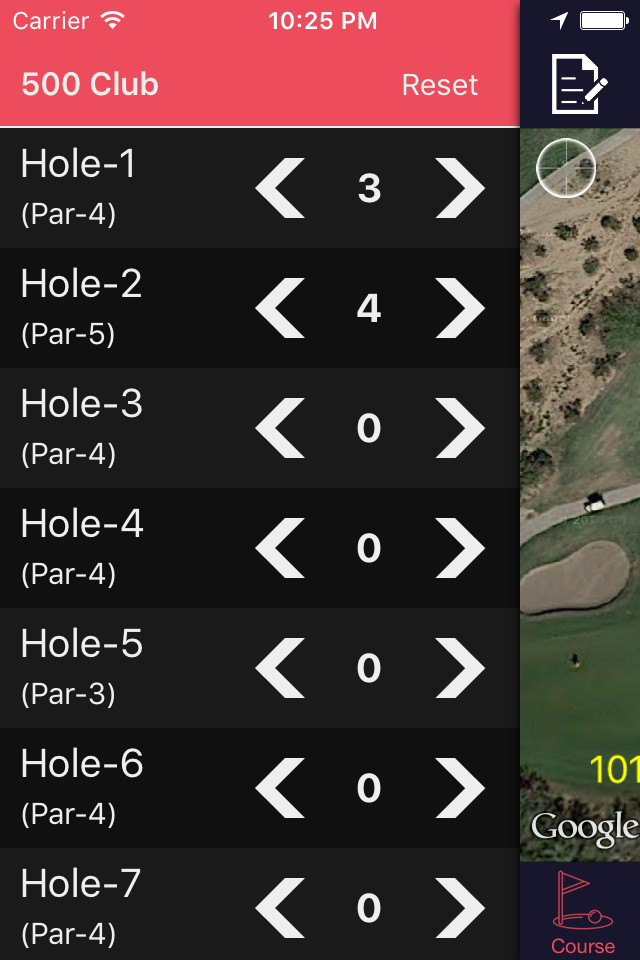The image size is (640, 960).
Task: Increase Hole-2 score with right arrow
Action: pos(460,308)
